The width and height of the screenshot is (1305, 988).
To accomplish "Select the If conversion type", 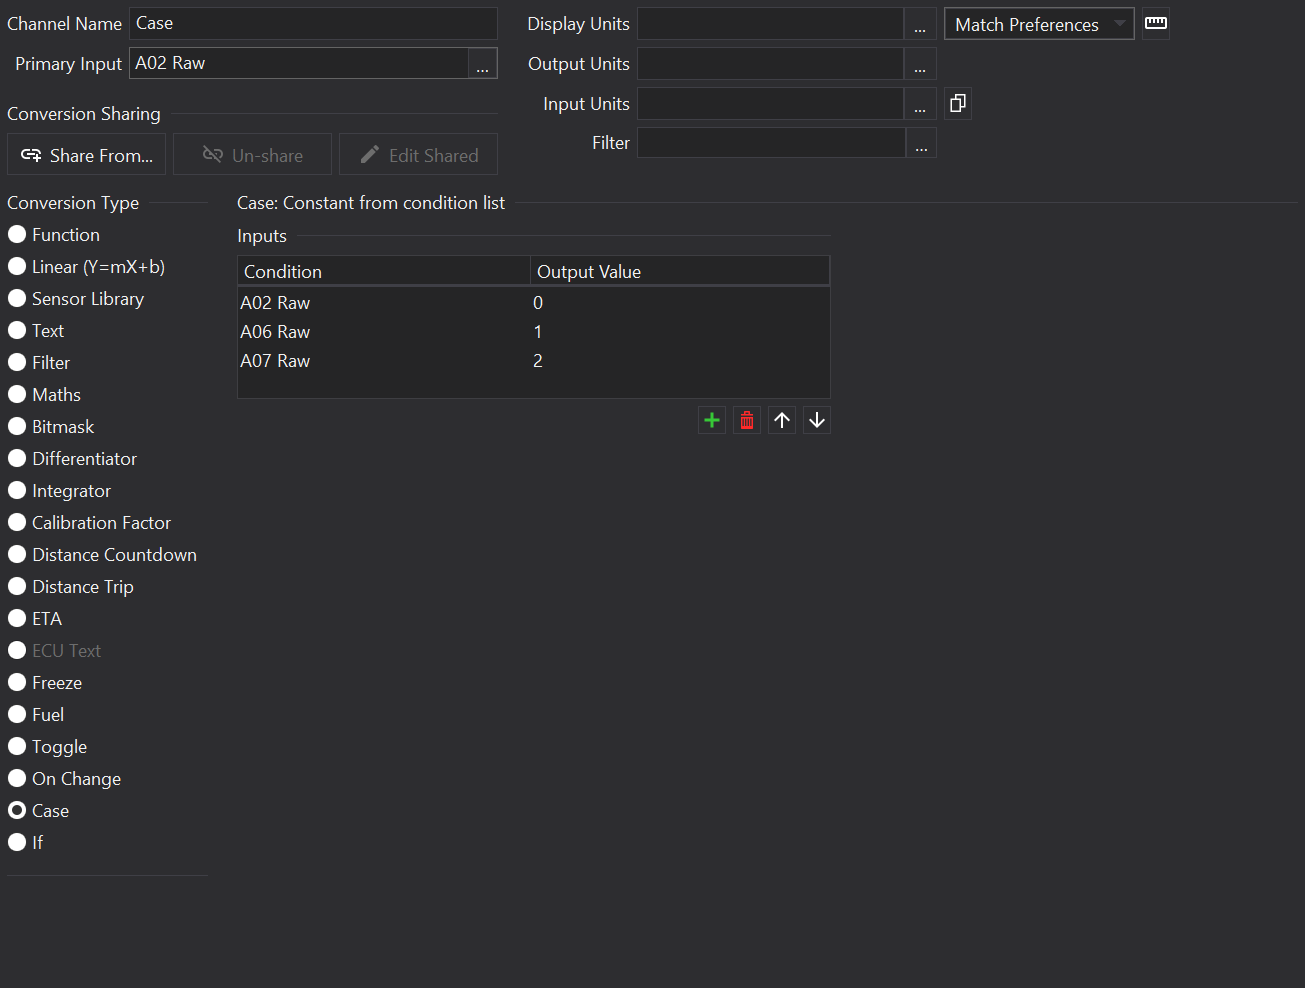I will point(17,843).
